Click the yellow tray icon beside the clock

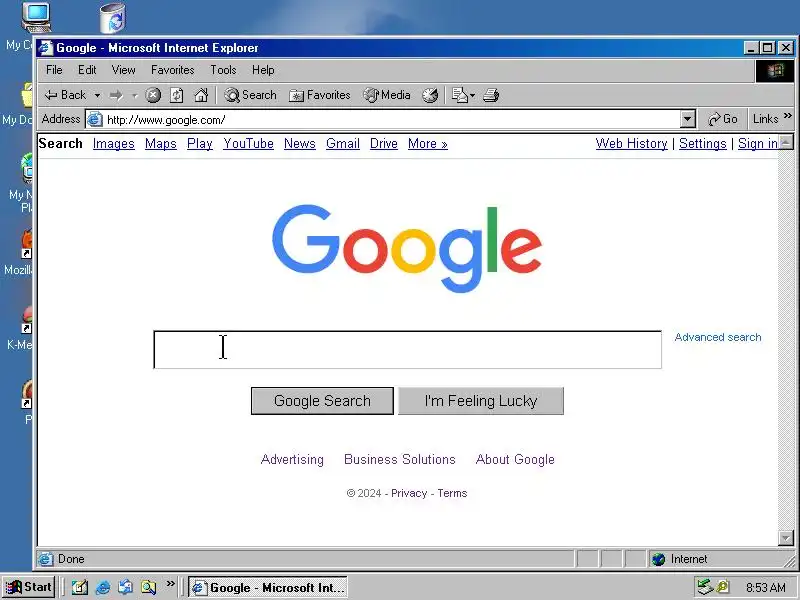[722, 587]
